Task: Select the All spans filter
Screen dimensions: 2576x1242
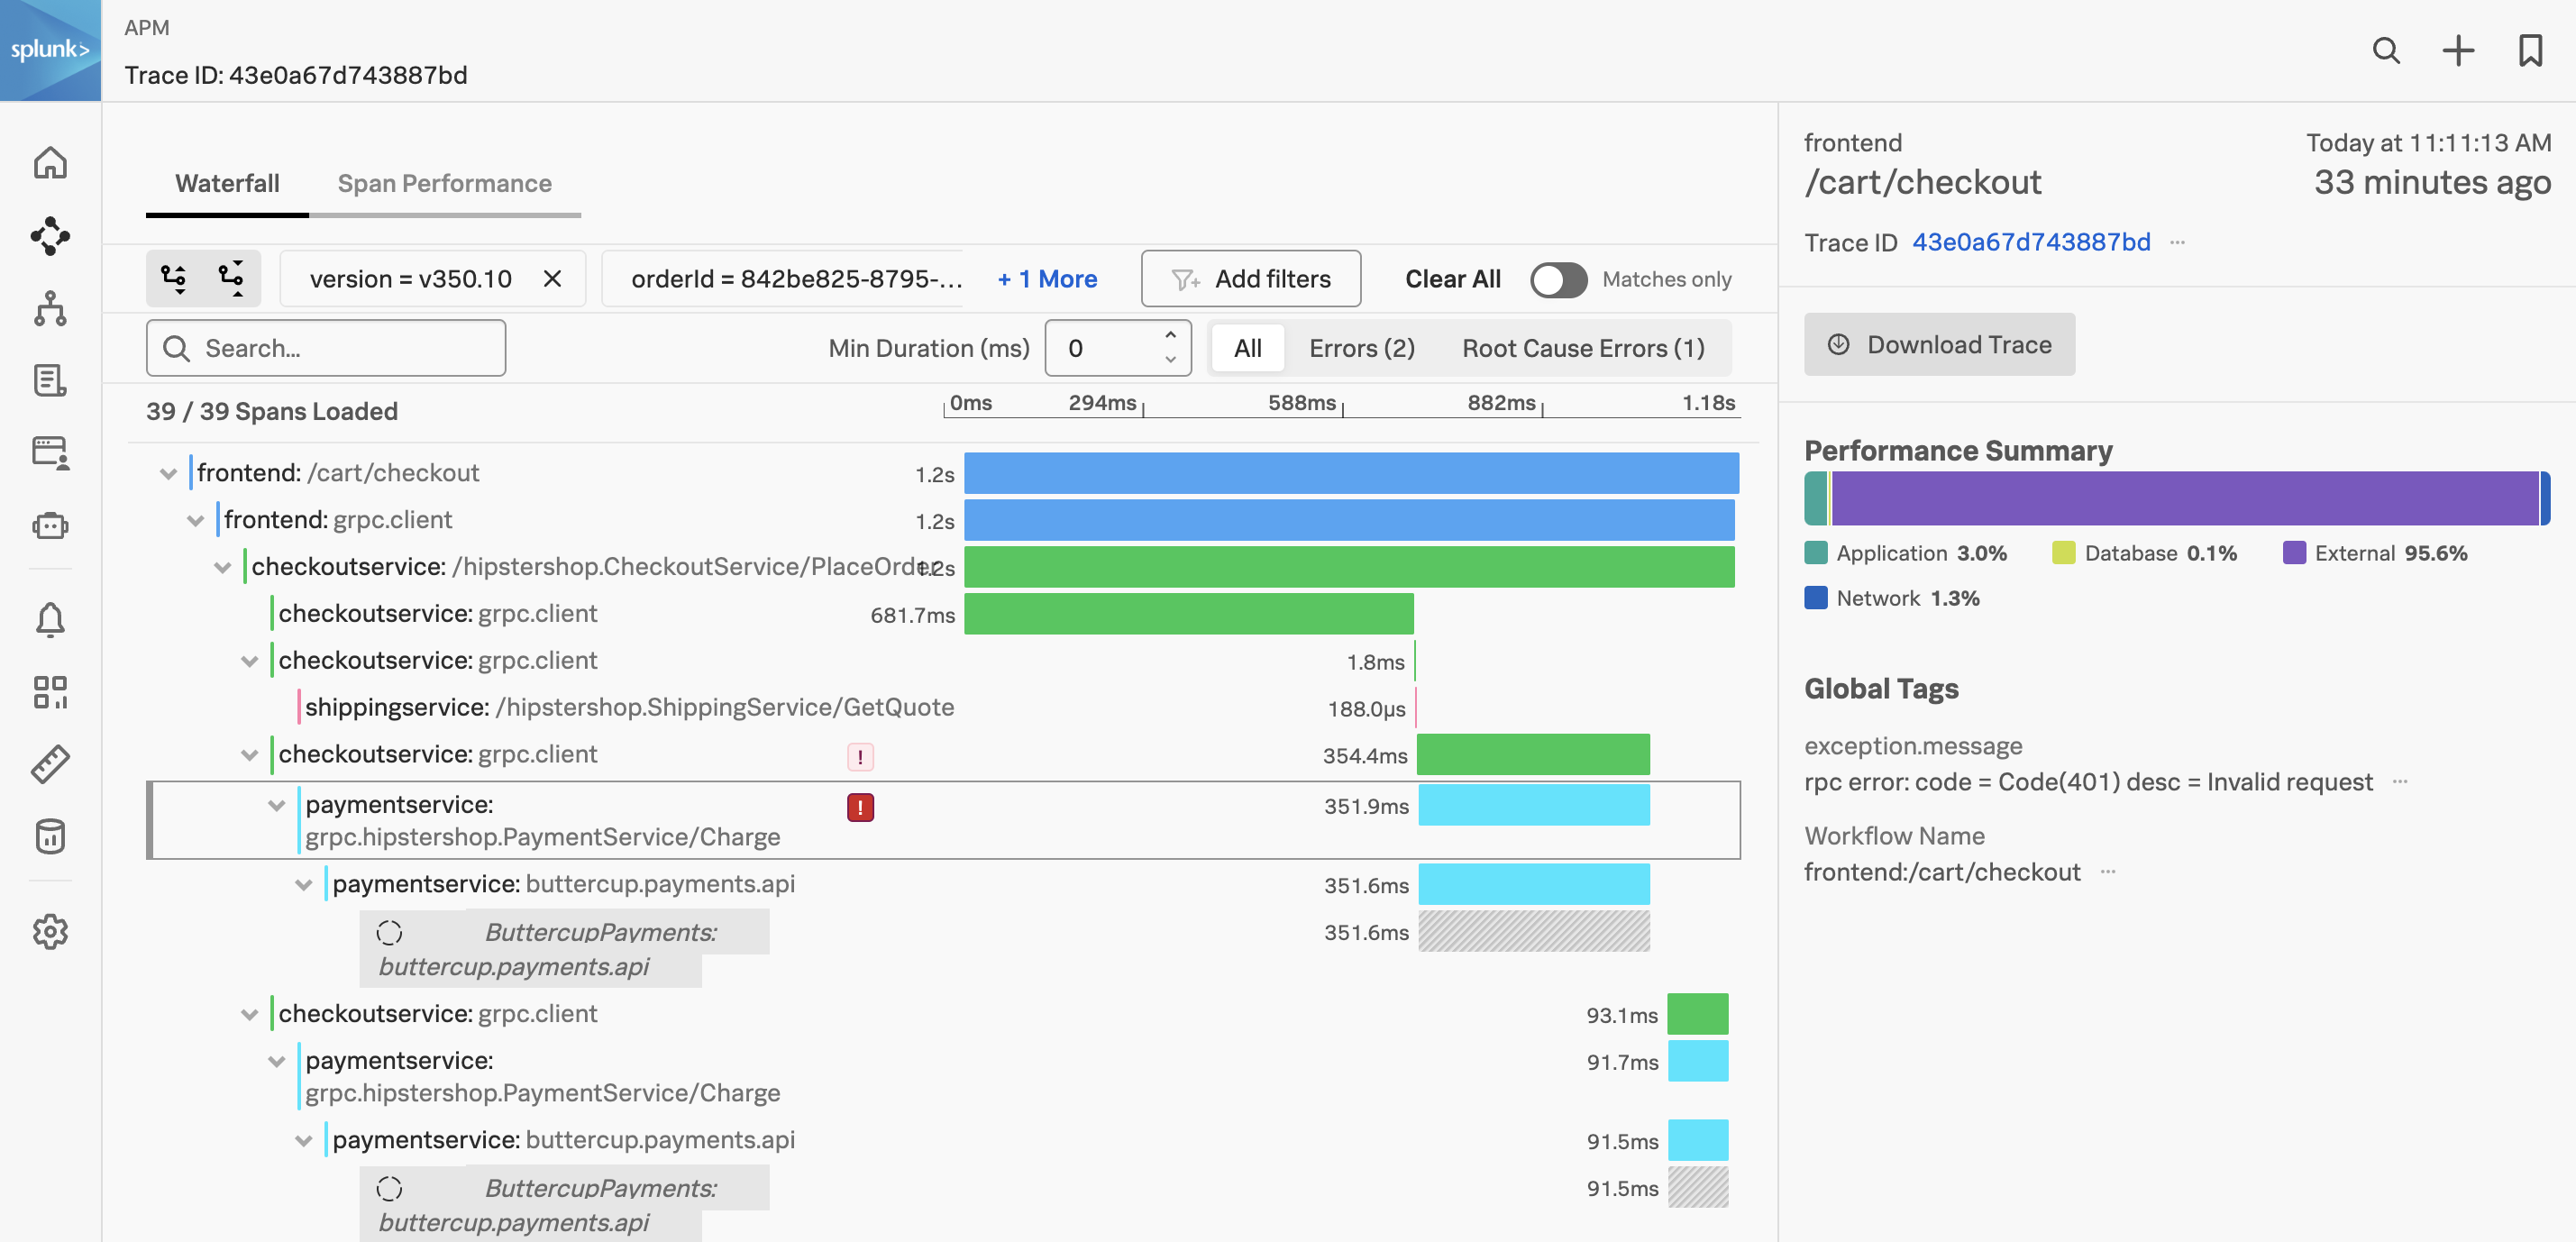Action: pyautogui.click(x=1247, y=348)
